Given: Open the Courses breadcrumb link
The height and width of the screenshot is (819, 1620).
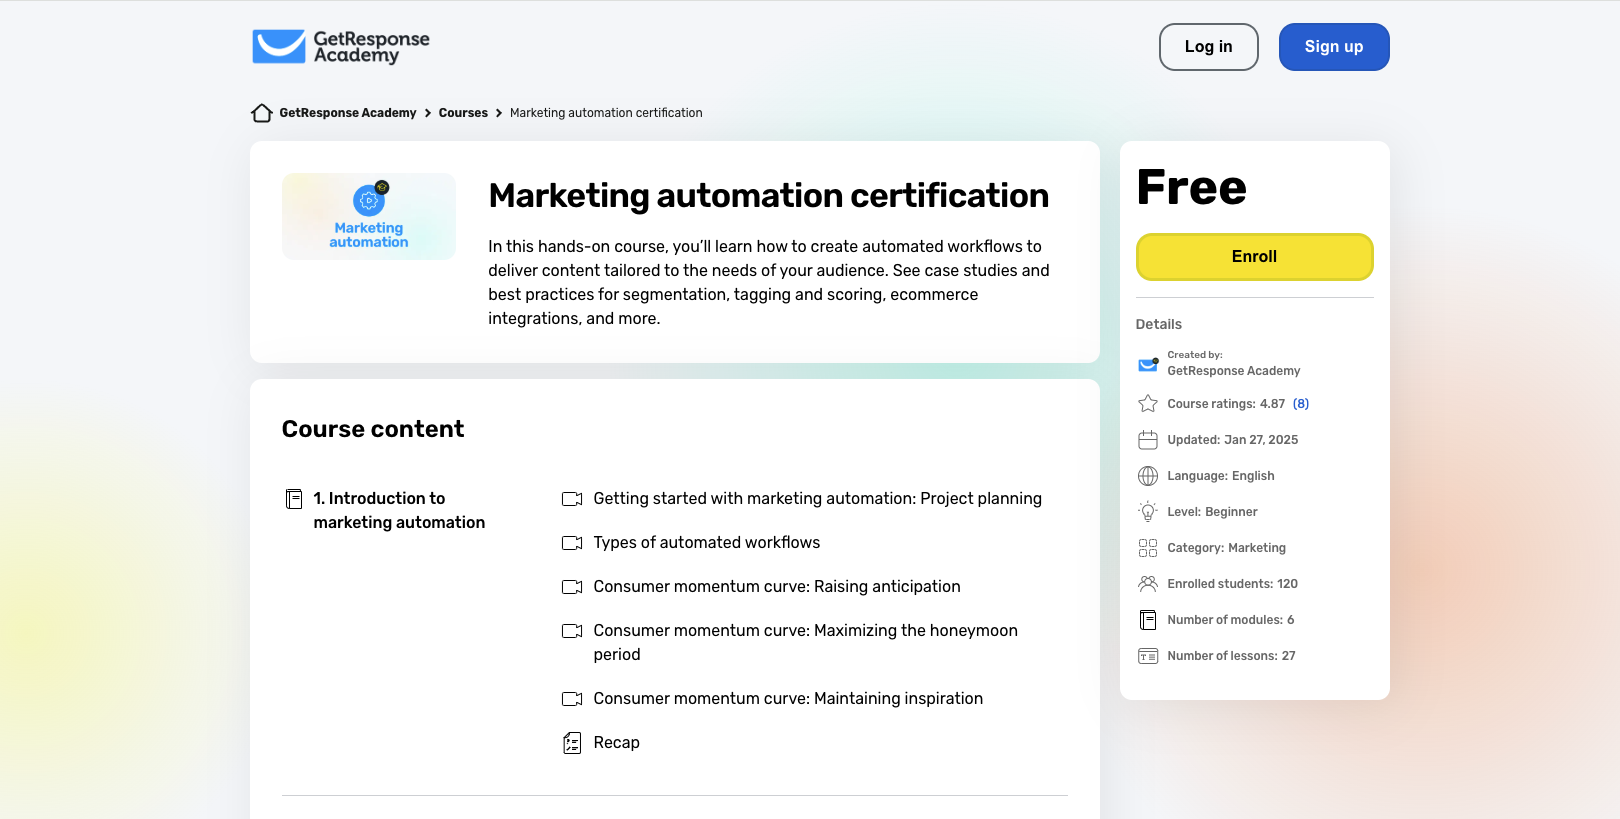Looking at the screenshot, I should tap(463, 113).
